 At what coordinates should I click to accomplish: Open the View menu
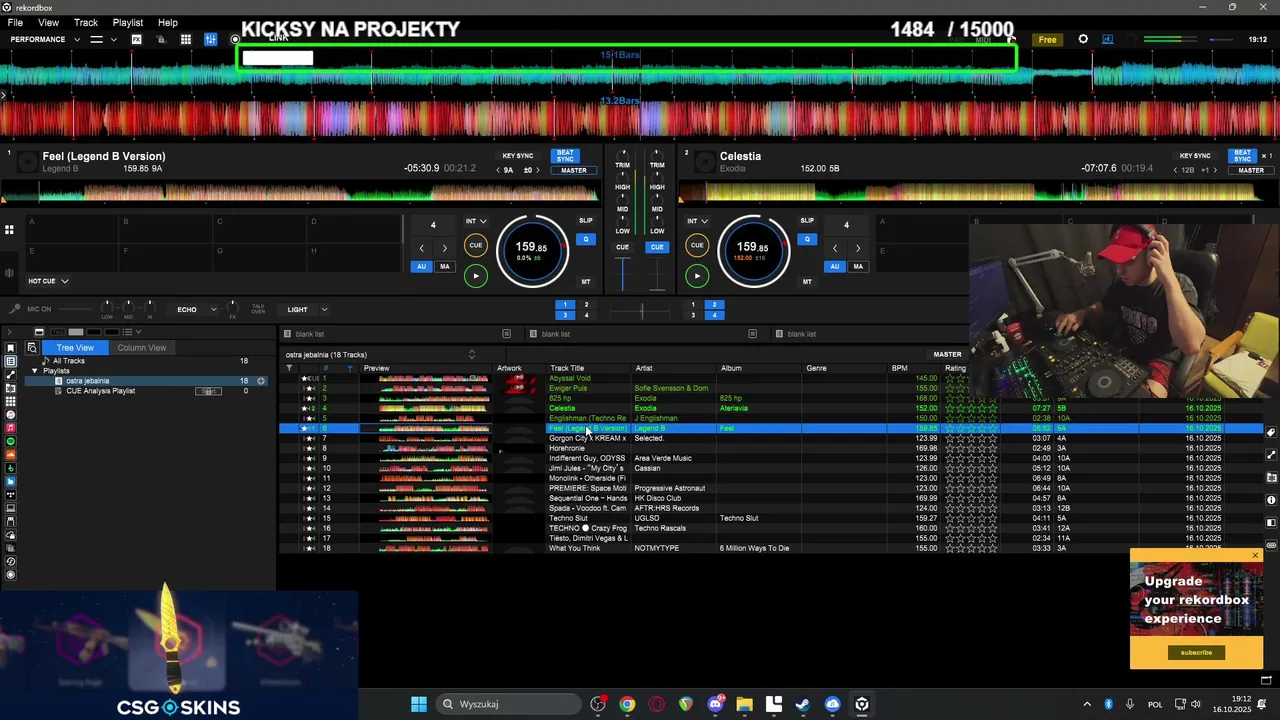(48, 22)
